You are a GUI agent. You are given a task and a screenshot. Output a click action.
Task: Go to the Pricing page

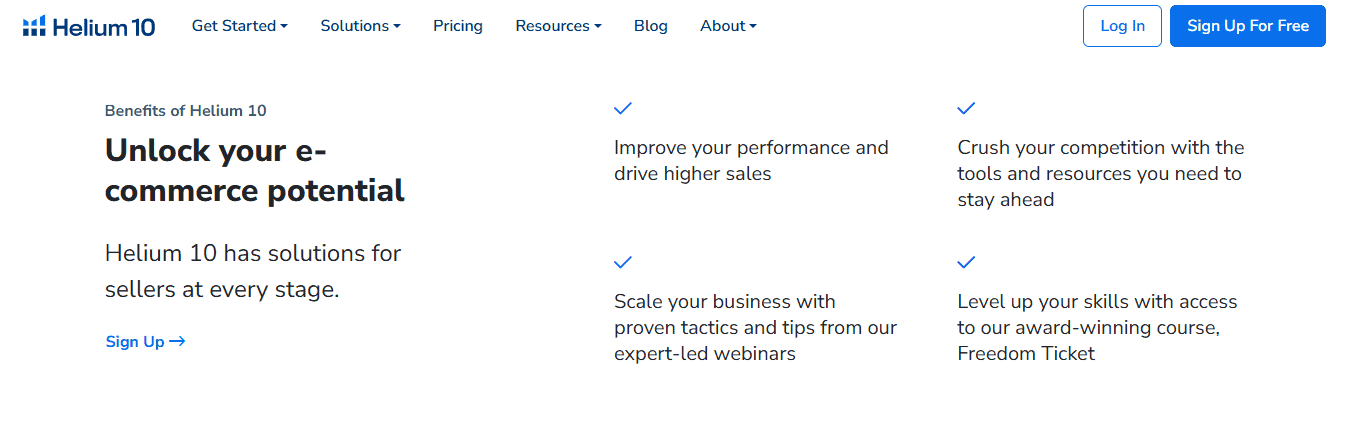(458, 26)
